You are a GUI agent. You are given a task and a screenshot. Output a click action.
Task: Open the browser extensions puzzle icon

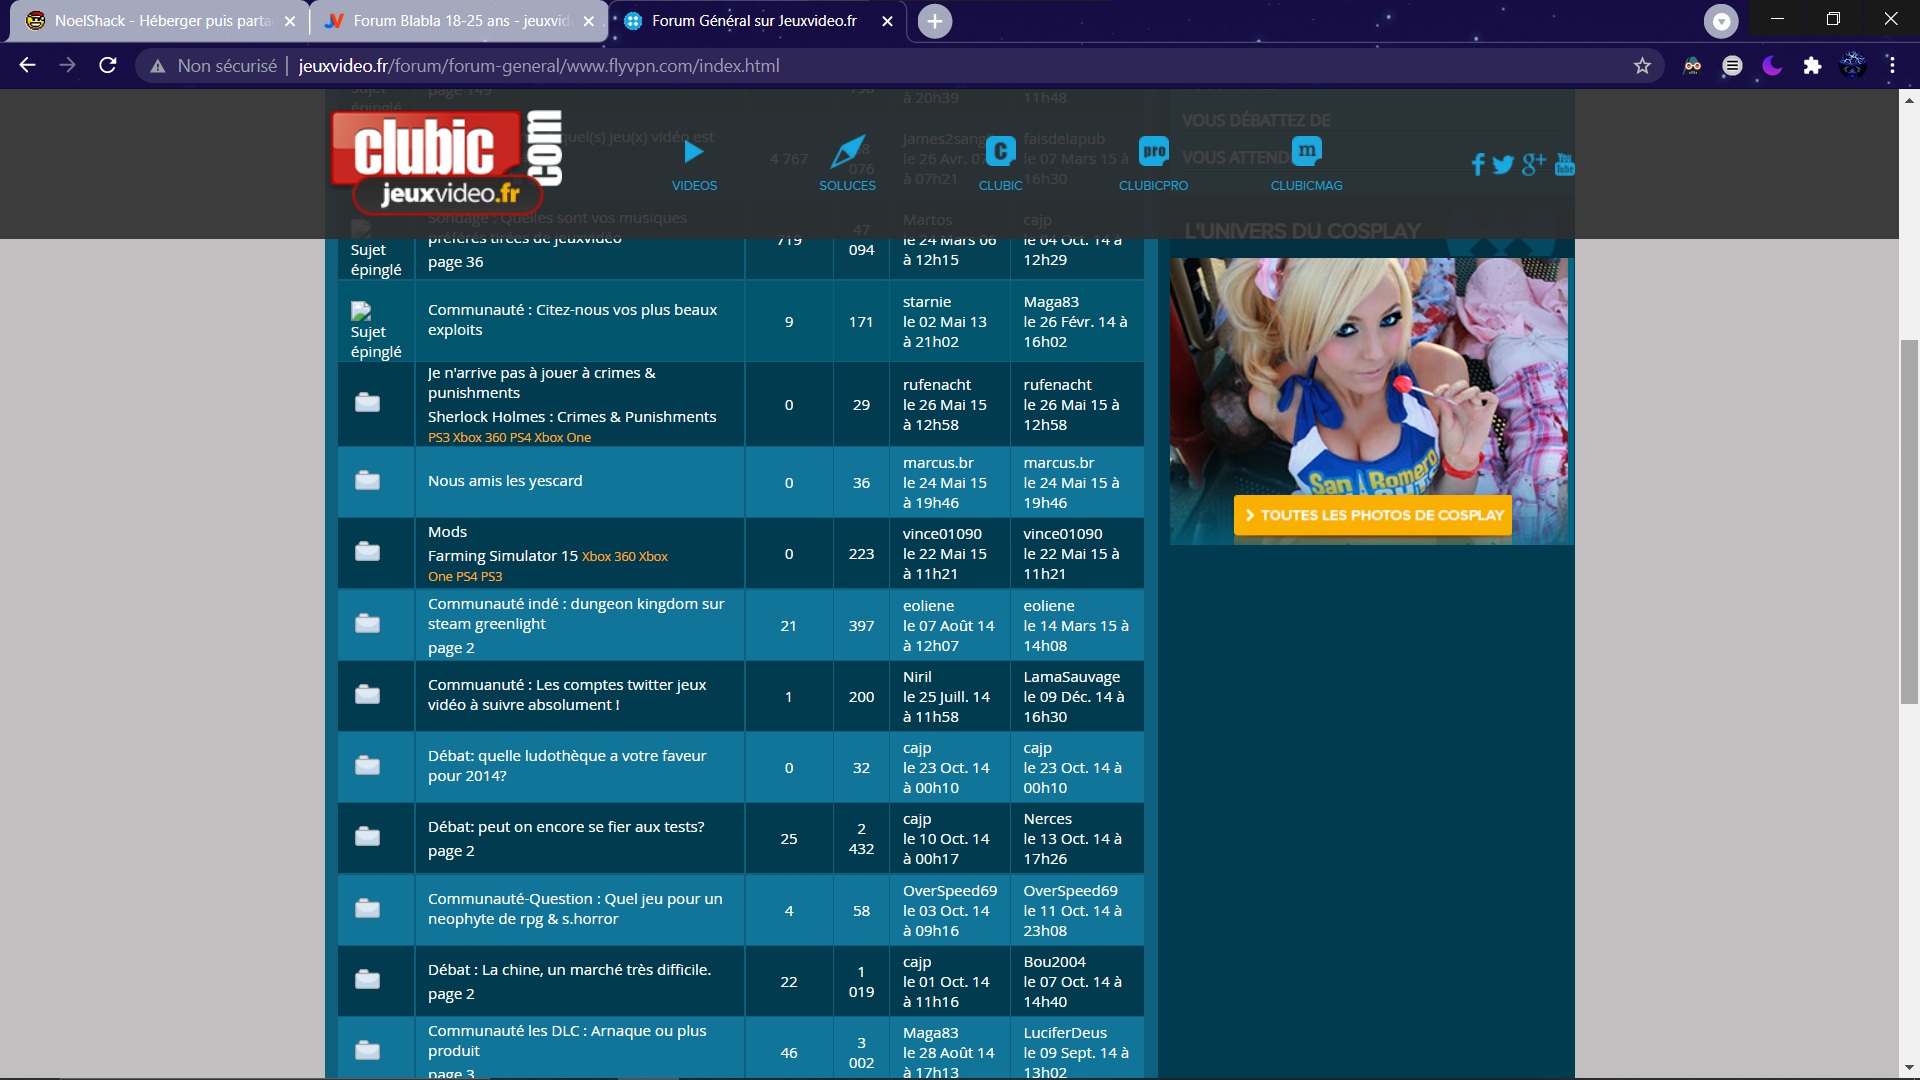[x=1812, y=66]
